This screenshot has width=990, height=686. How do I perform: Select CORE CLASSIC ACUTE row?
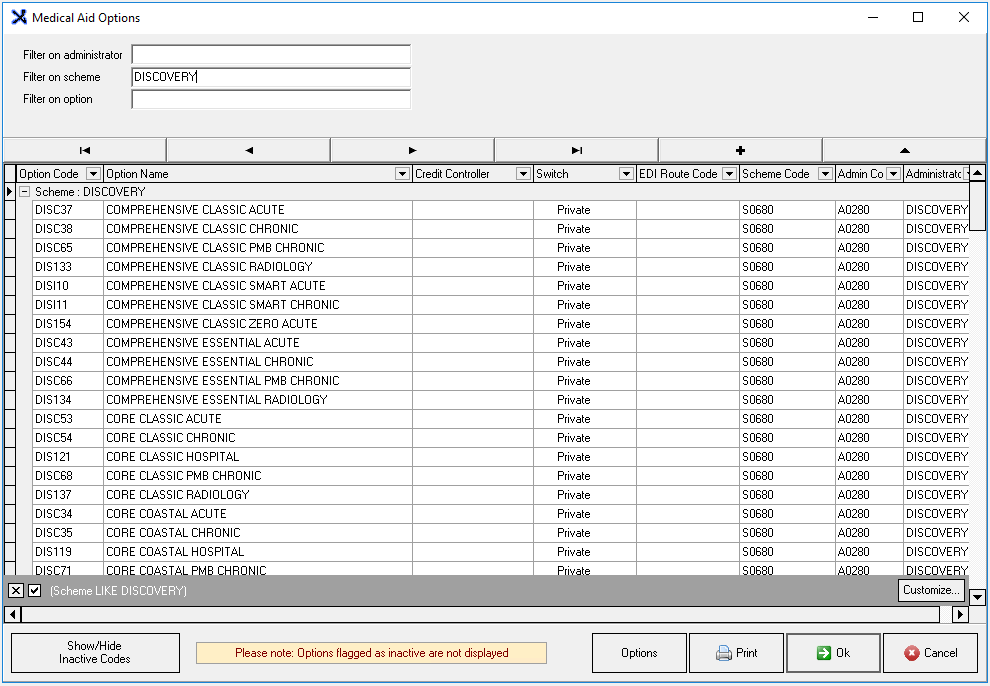tap(500, 418)
